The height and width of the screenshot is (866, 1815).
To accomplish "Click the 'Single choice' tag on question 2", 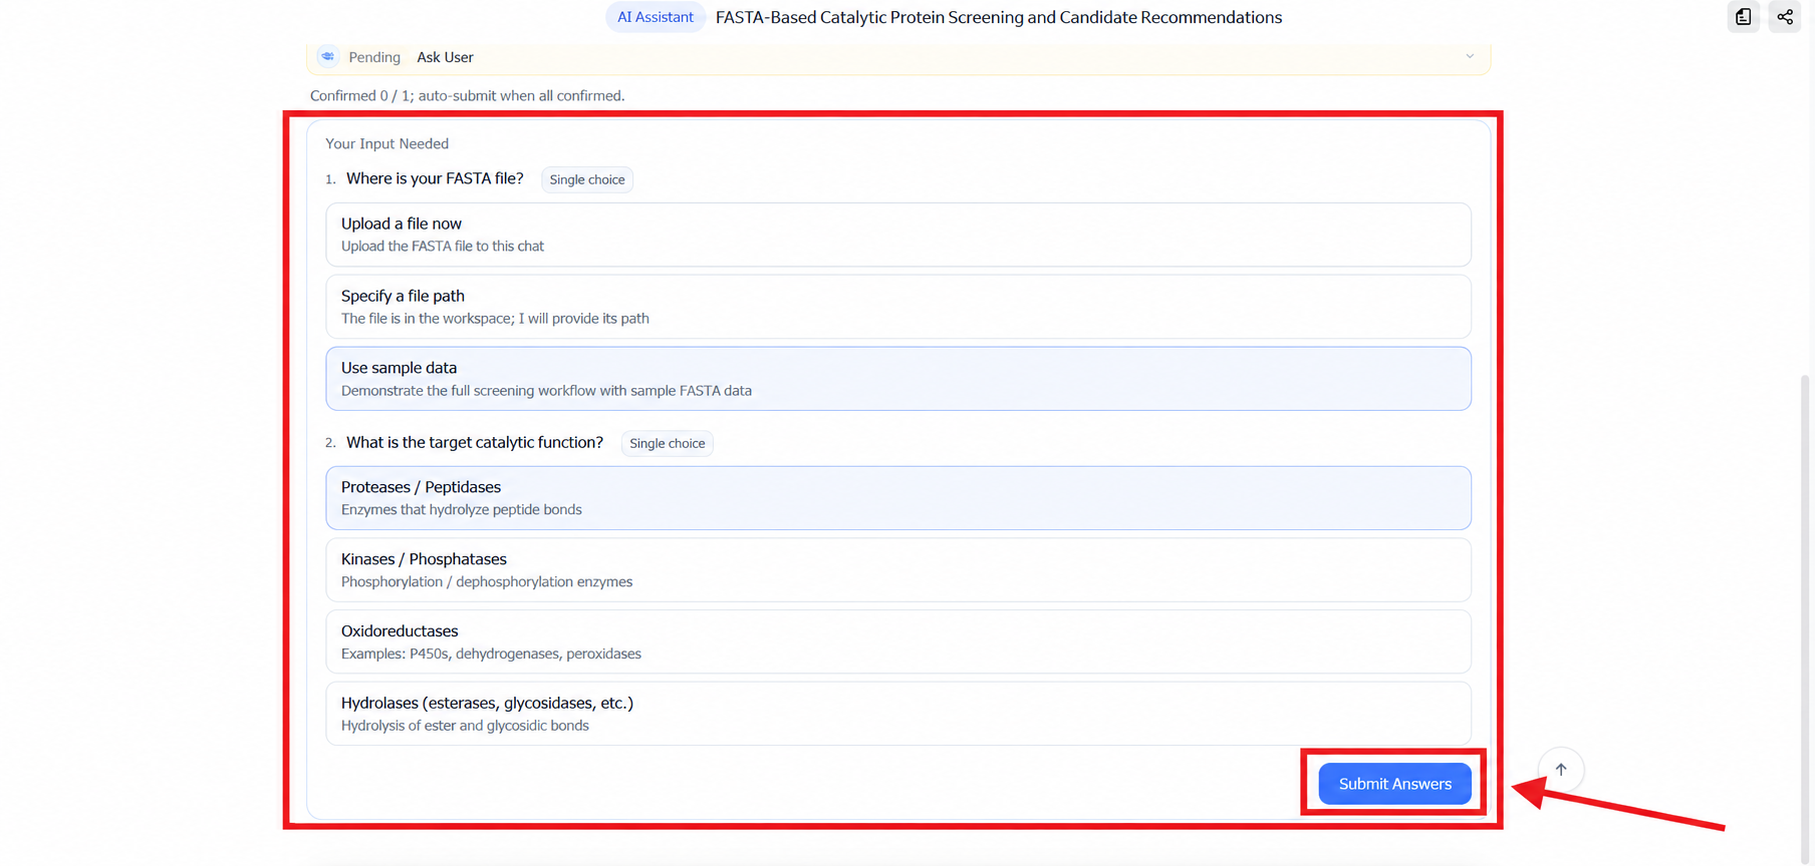I will click(x=667, y=444).
